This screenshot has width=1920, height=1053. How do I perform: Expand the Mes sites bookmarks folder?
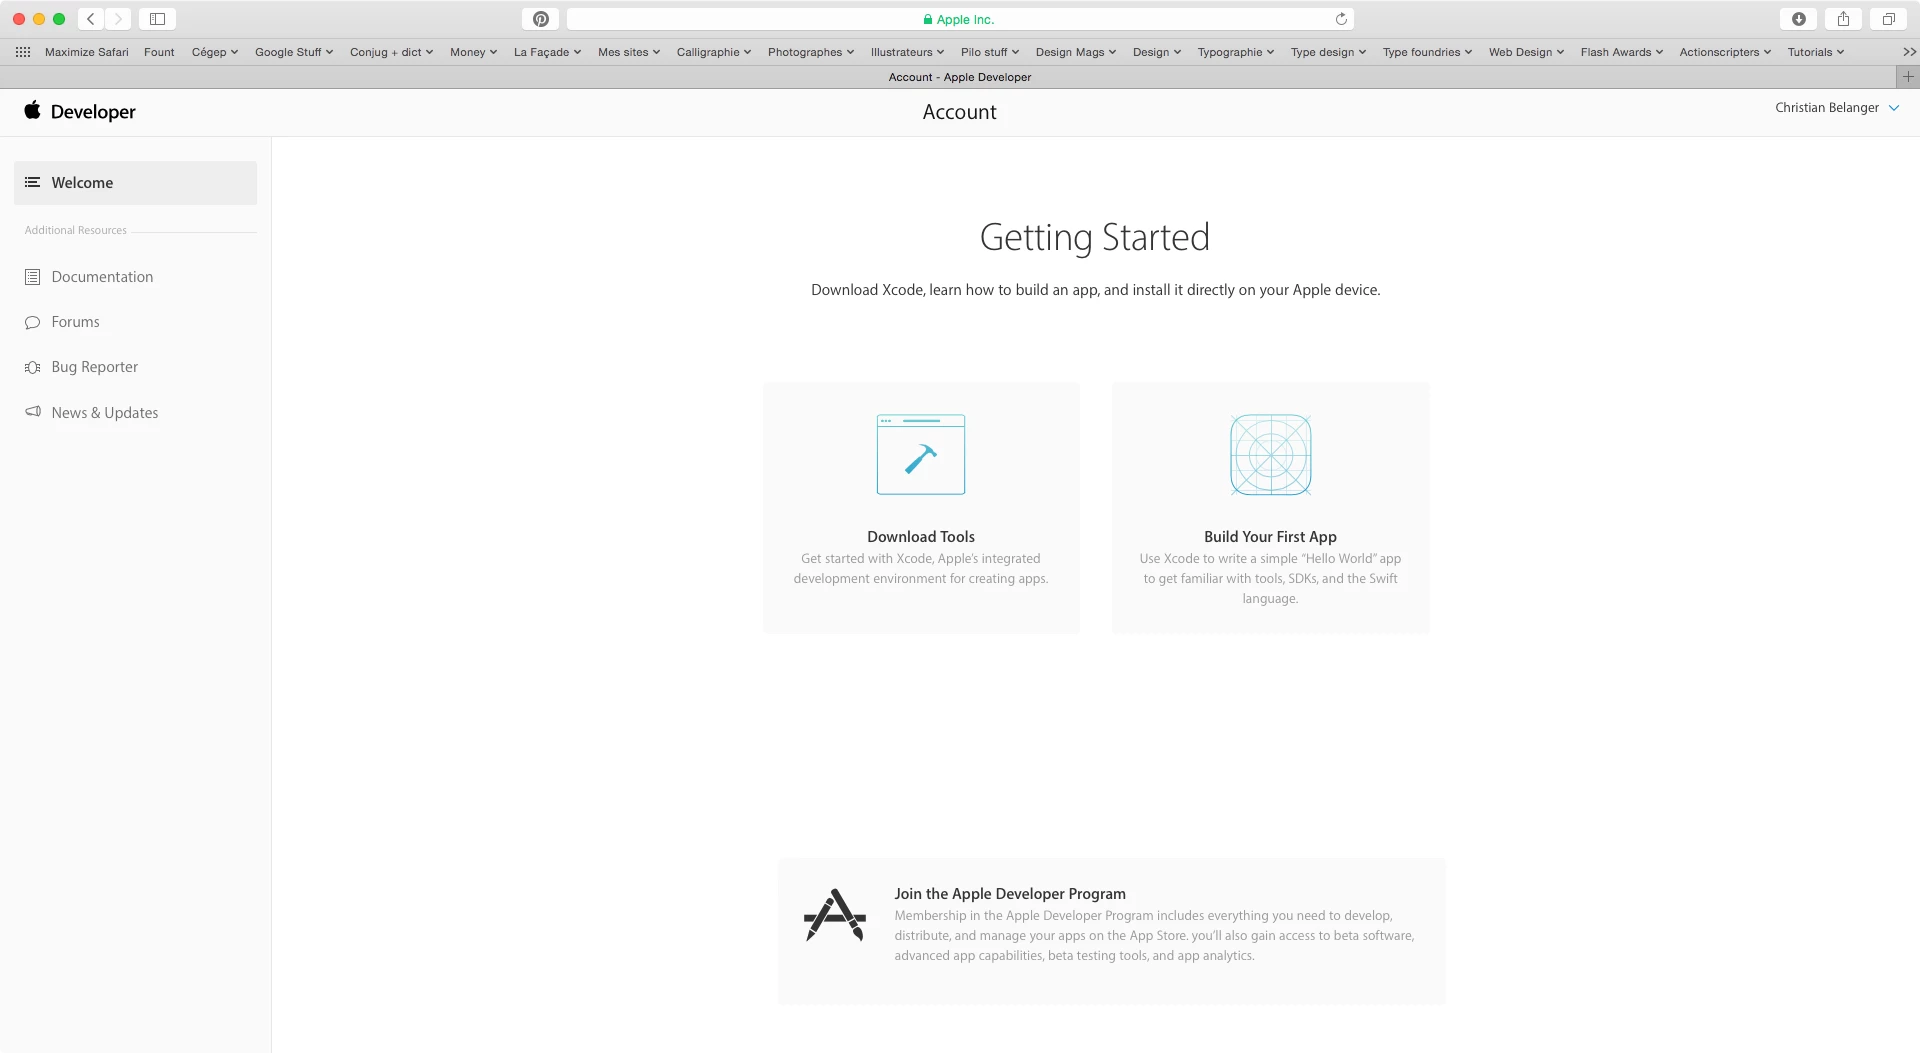629,52
